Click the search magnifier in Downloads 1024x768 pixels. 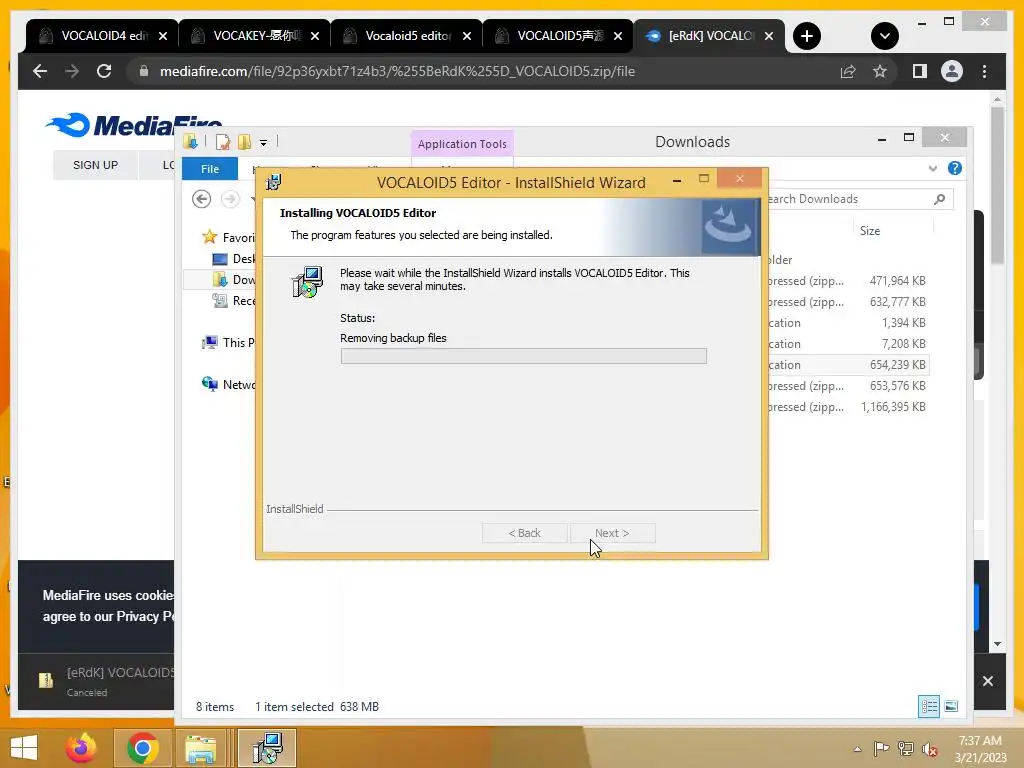coord(939,199)
